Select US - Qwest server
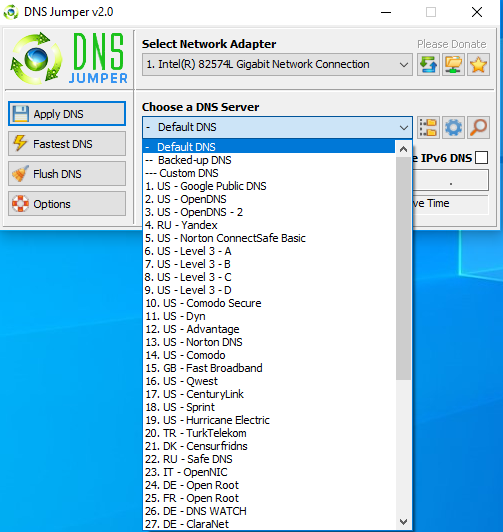Image resolution: width=503 pixels, height=532 pixels. pyautogui.click(x=269, y=381)
